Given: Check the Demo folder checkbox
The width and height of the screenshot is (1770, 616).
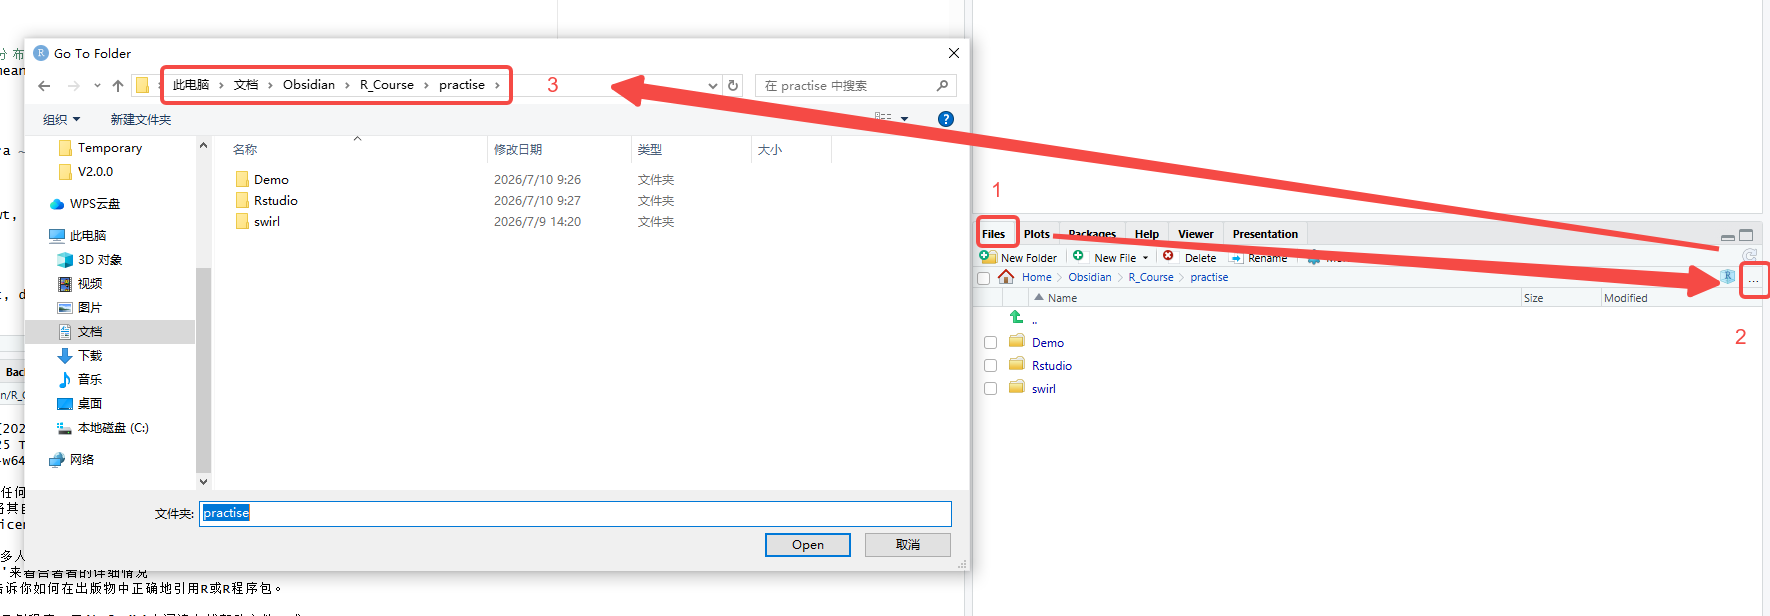Looking at the screenshot, I should 990,342.
